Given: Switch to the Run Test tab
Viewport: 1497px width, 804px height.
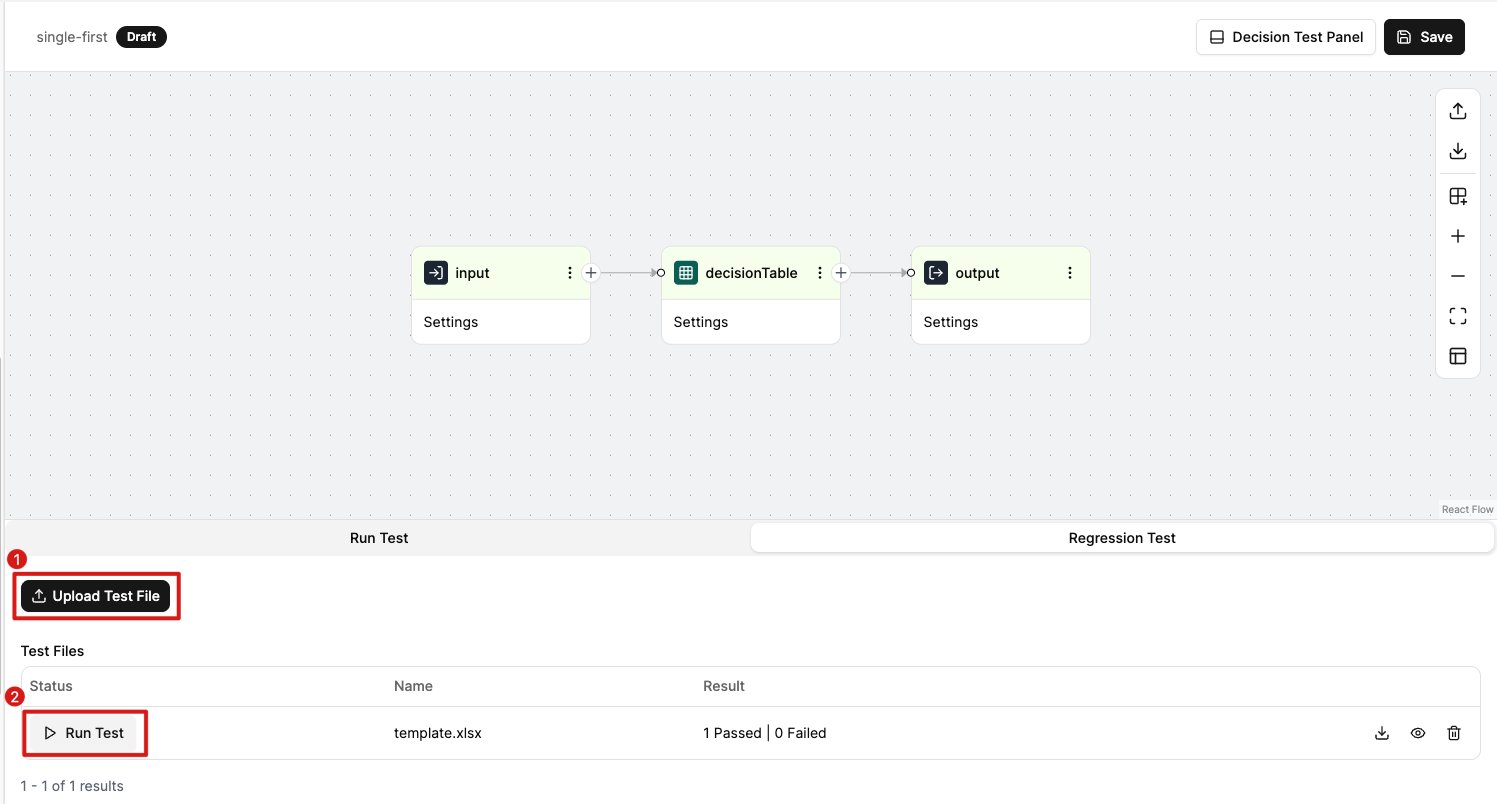Looking at the screenshot, I should 379,538.
